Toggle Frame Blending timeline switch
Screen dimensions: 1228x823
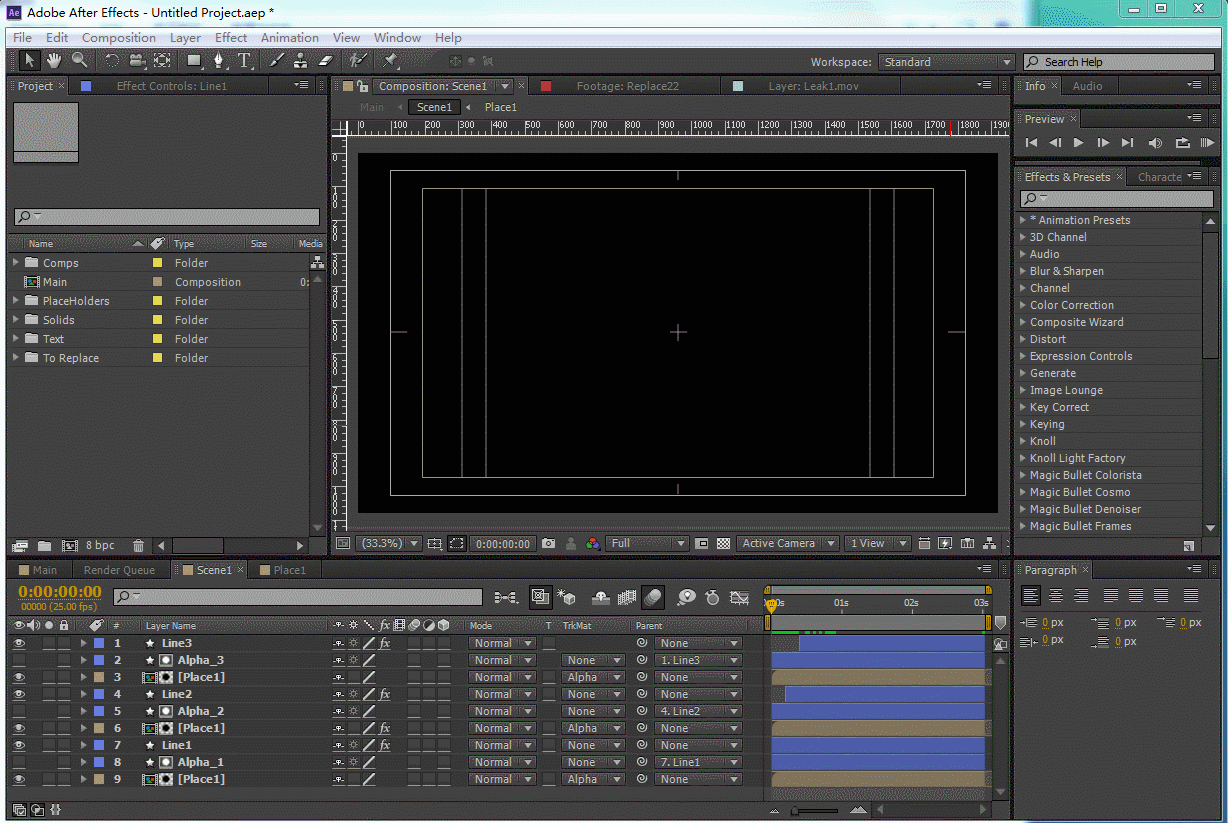pyautogui.click(x=627, y=597)
